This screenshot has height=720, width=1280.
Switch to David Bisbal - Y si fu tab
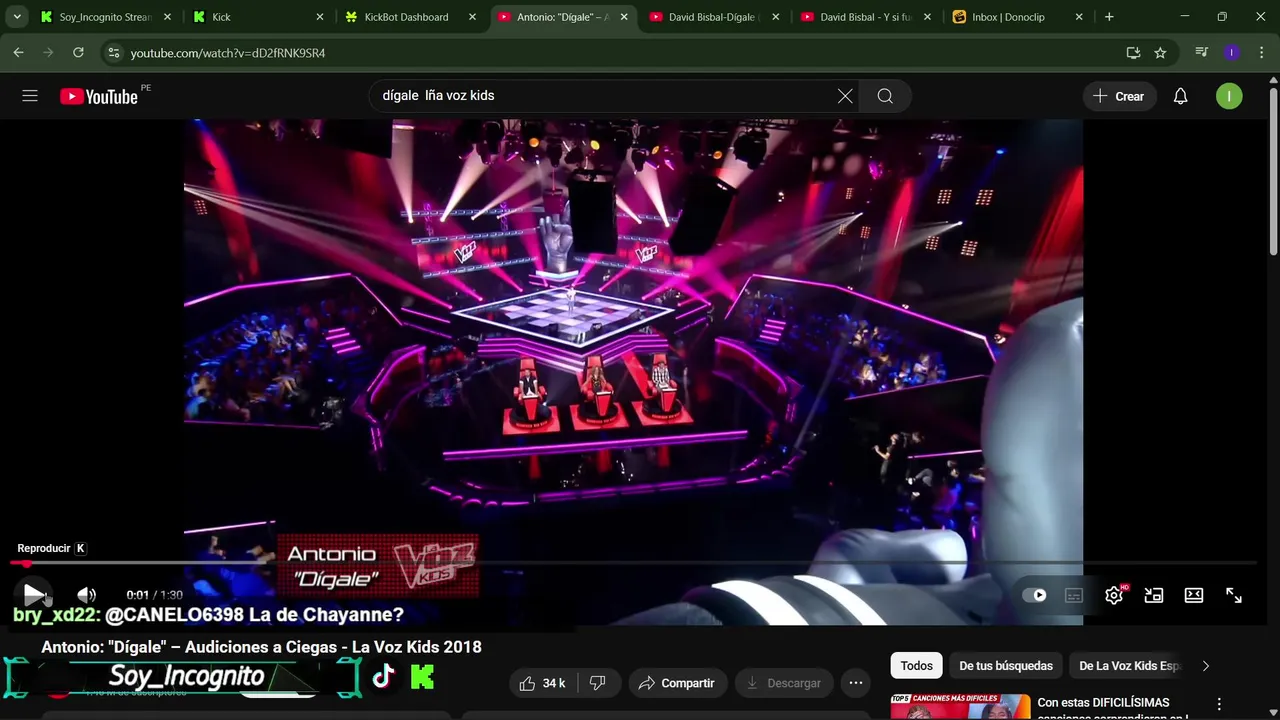(865, 17)
